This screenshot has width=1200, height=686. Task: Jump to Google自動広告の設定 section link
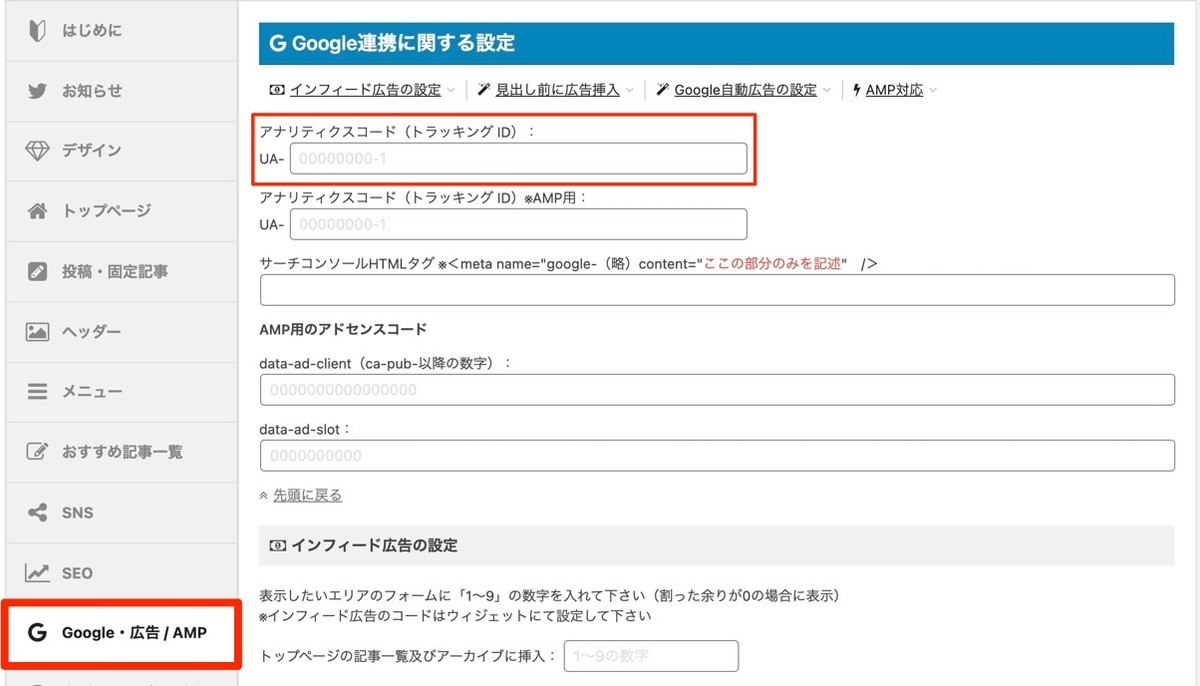[x=746, y=90]
